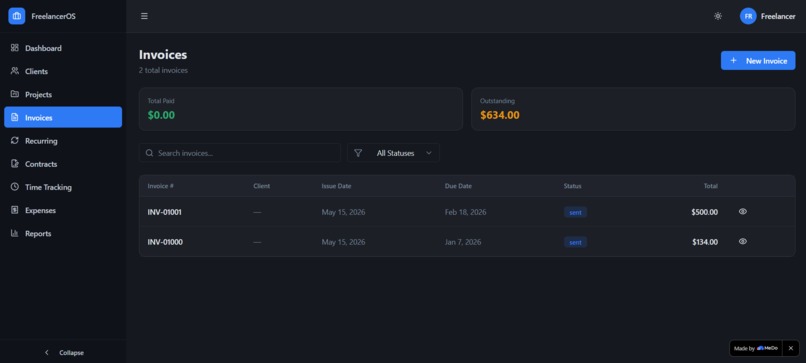Click the Time Tracking clock icon
Screen dimensions: 806x363
tap(14, 187)
